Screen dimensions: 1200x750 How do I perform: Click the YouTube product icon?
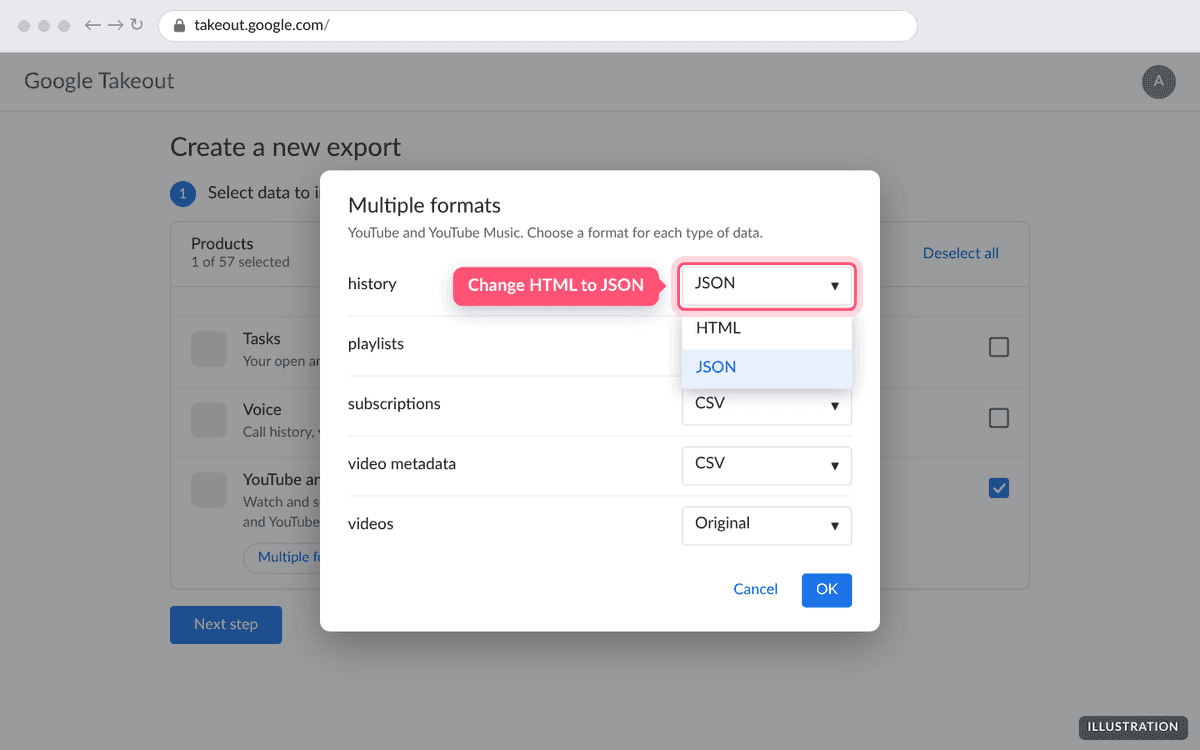point(209,490)
